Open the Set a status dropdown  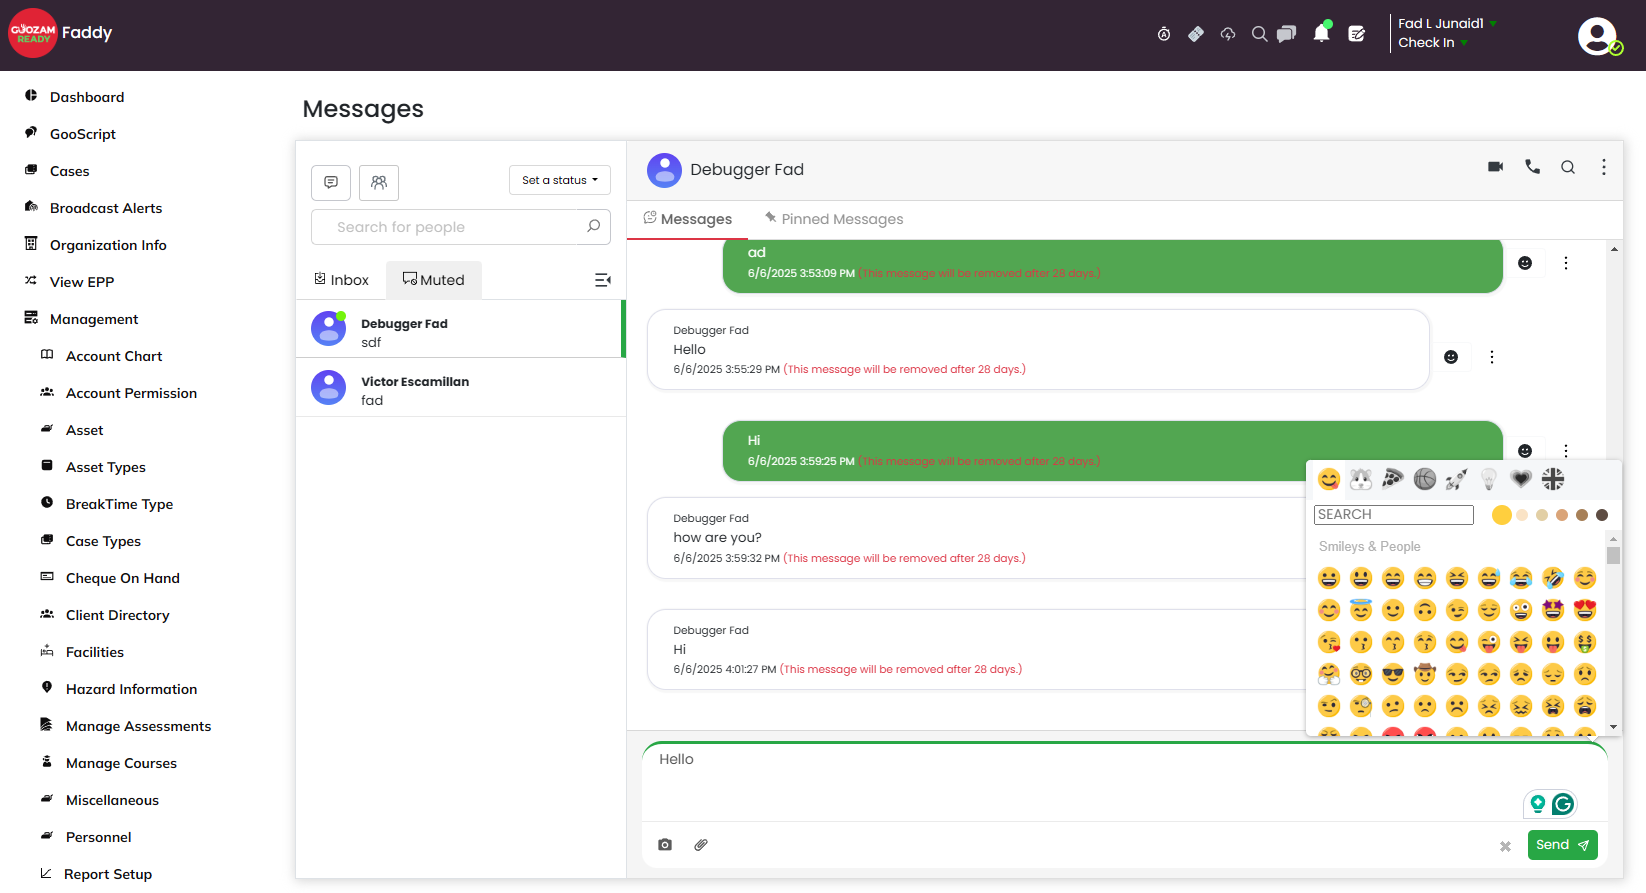point(560,180)
